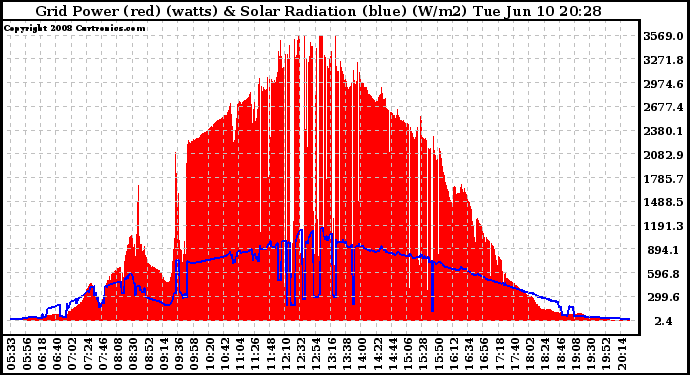
Task: Select the 13:38 time label
Action: [x=347, y=354]
